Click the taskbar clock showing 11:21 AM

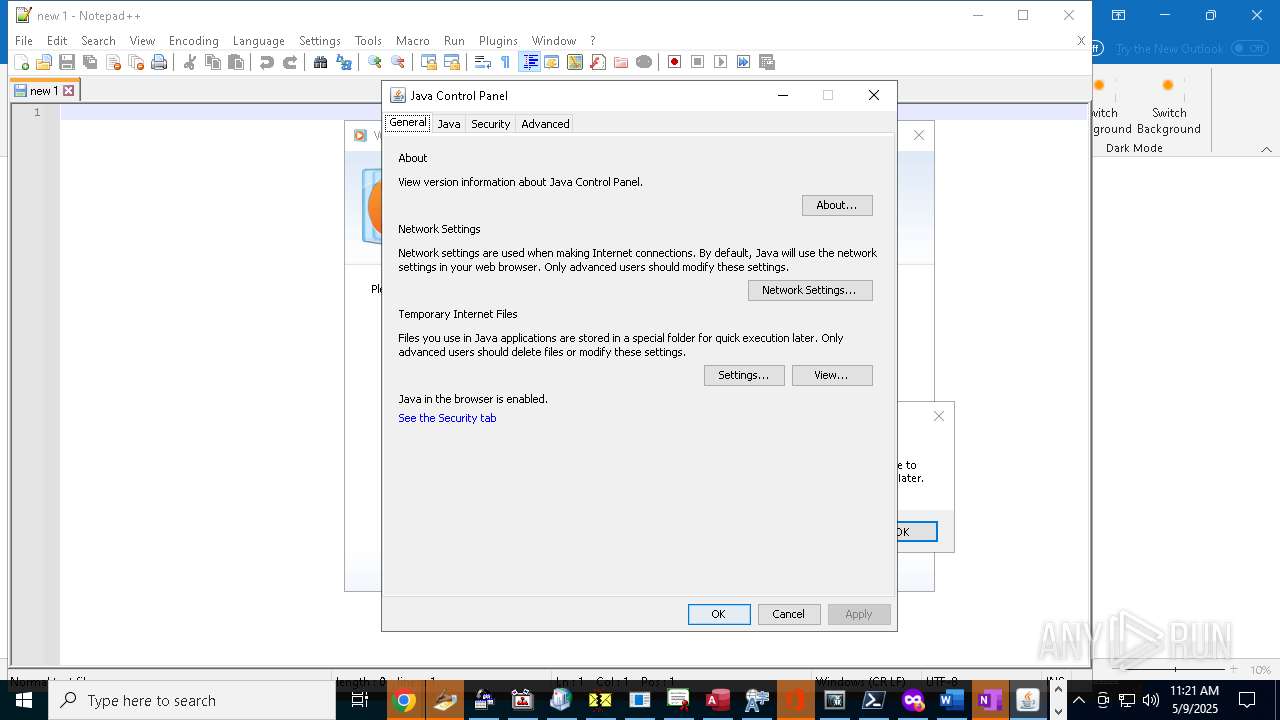tap(1195, 700)
